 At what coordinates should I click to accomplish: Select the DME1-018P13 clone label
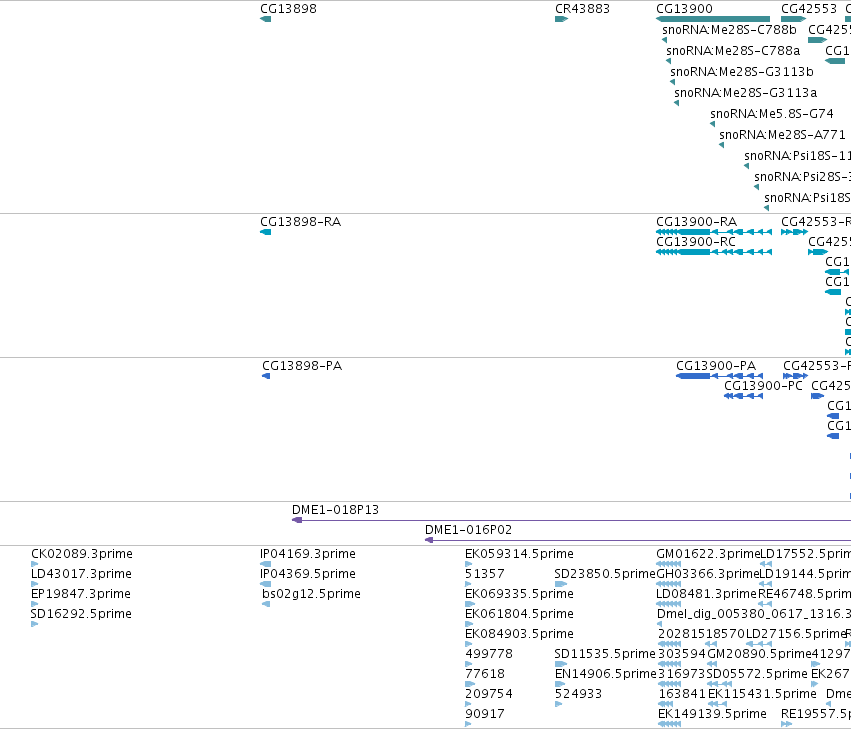[335, 510]
